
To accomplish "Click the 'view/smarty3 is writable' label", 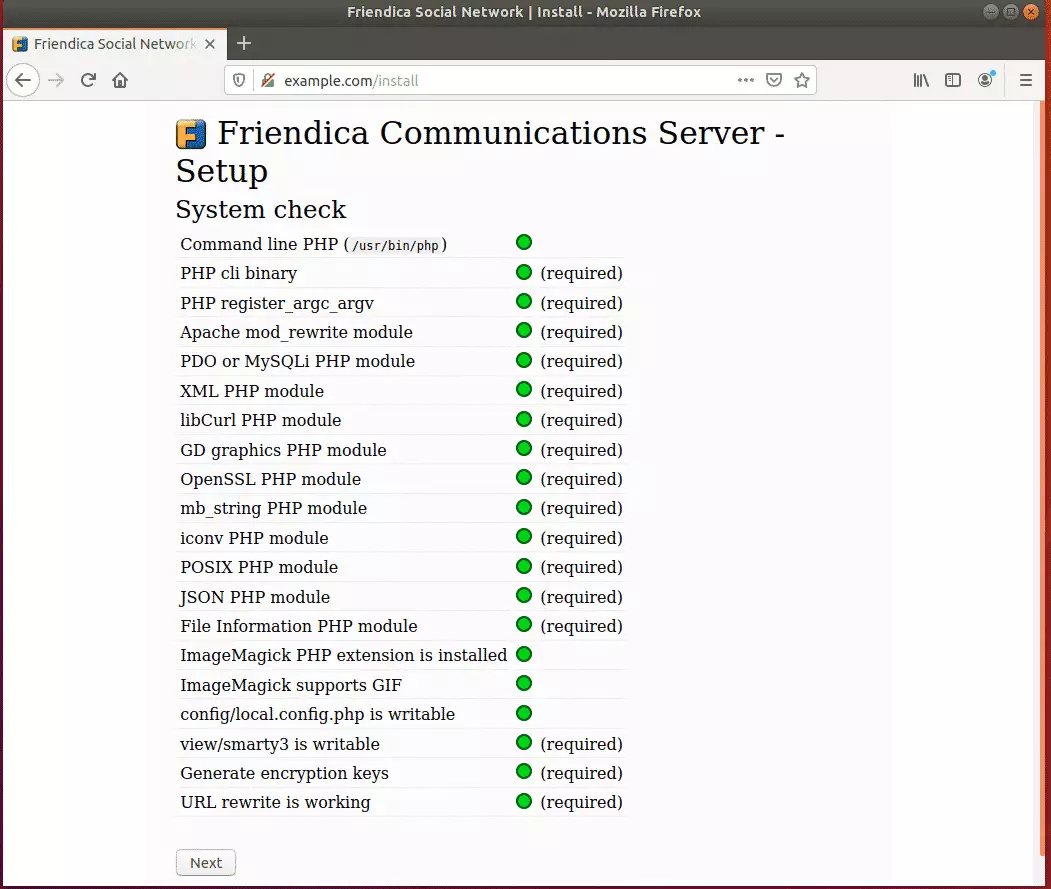I will [280, 744].
